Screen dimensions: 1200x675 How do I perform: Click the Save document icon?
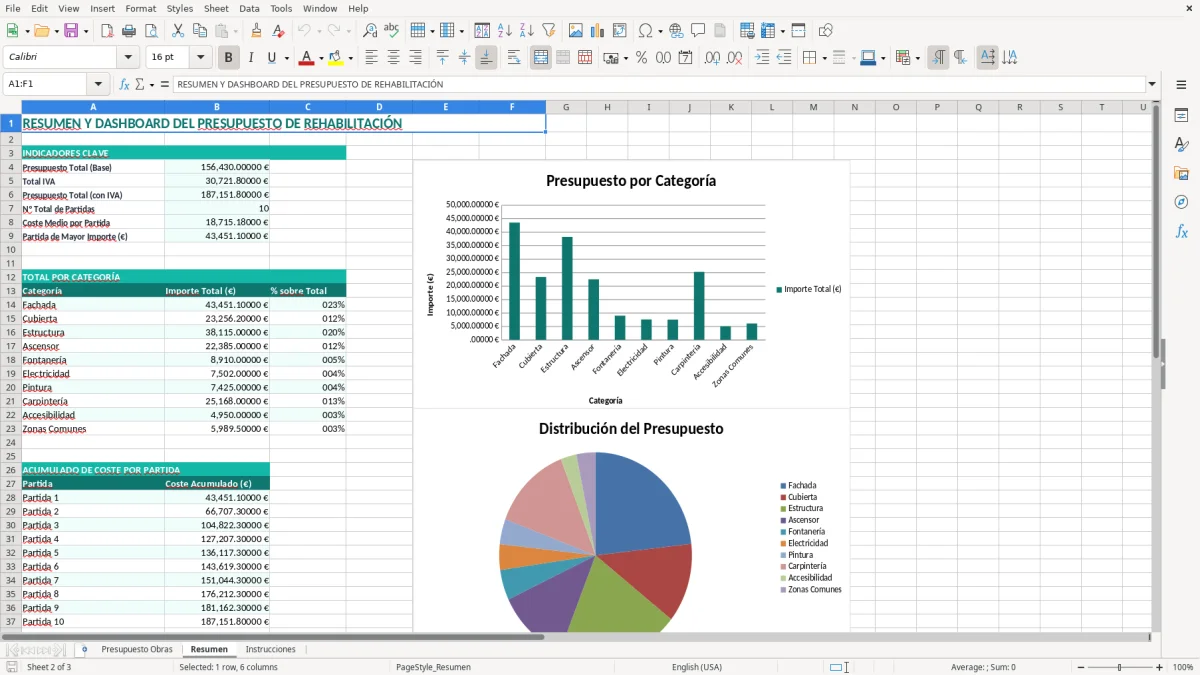tap(71, 31)
